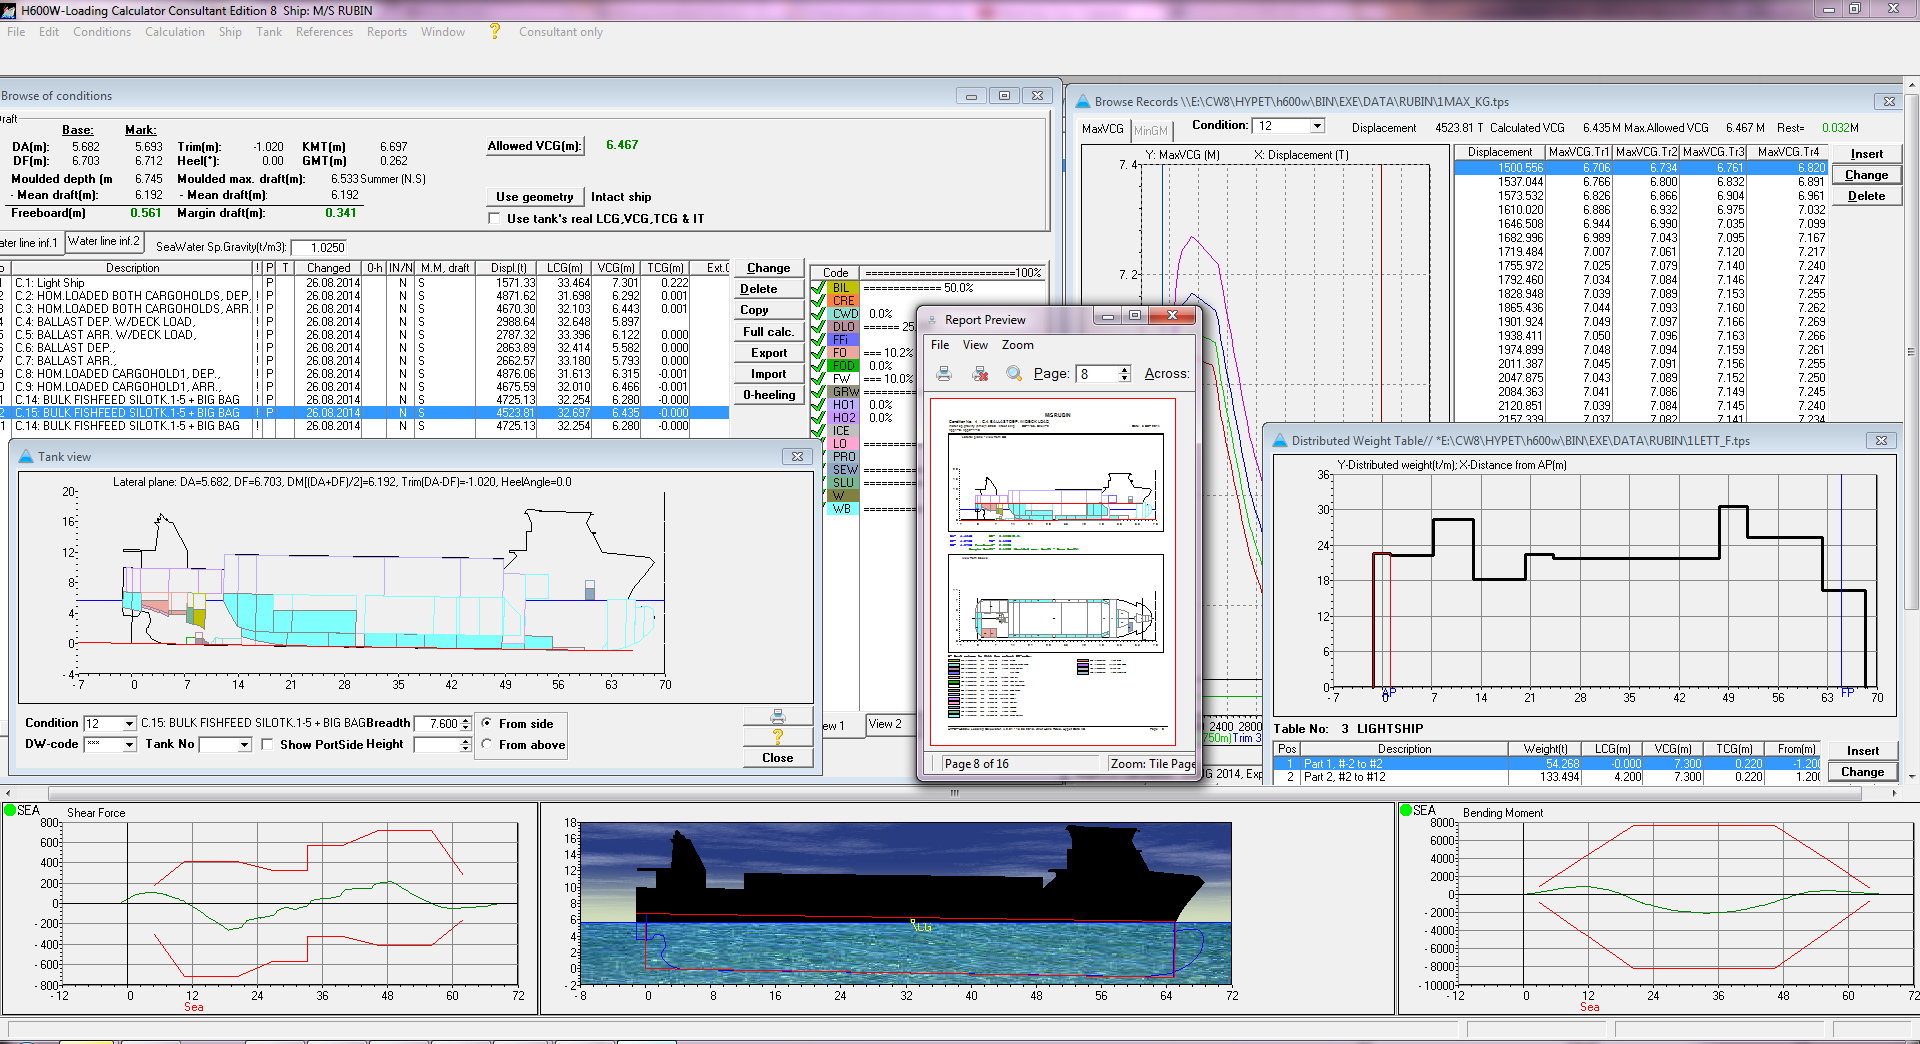Screen dimensions: 1920x1044
Task: Open the Calculation menu
Action: [174, 32]
